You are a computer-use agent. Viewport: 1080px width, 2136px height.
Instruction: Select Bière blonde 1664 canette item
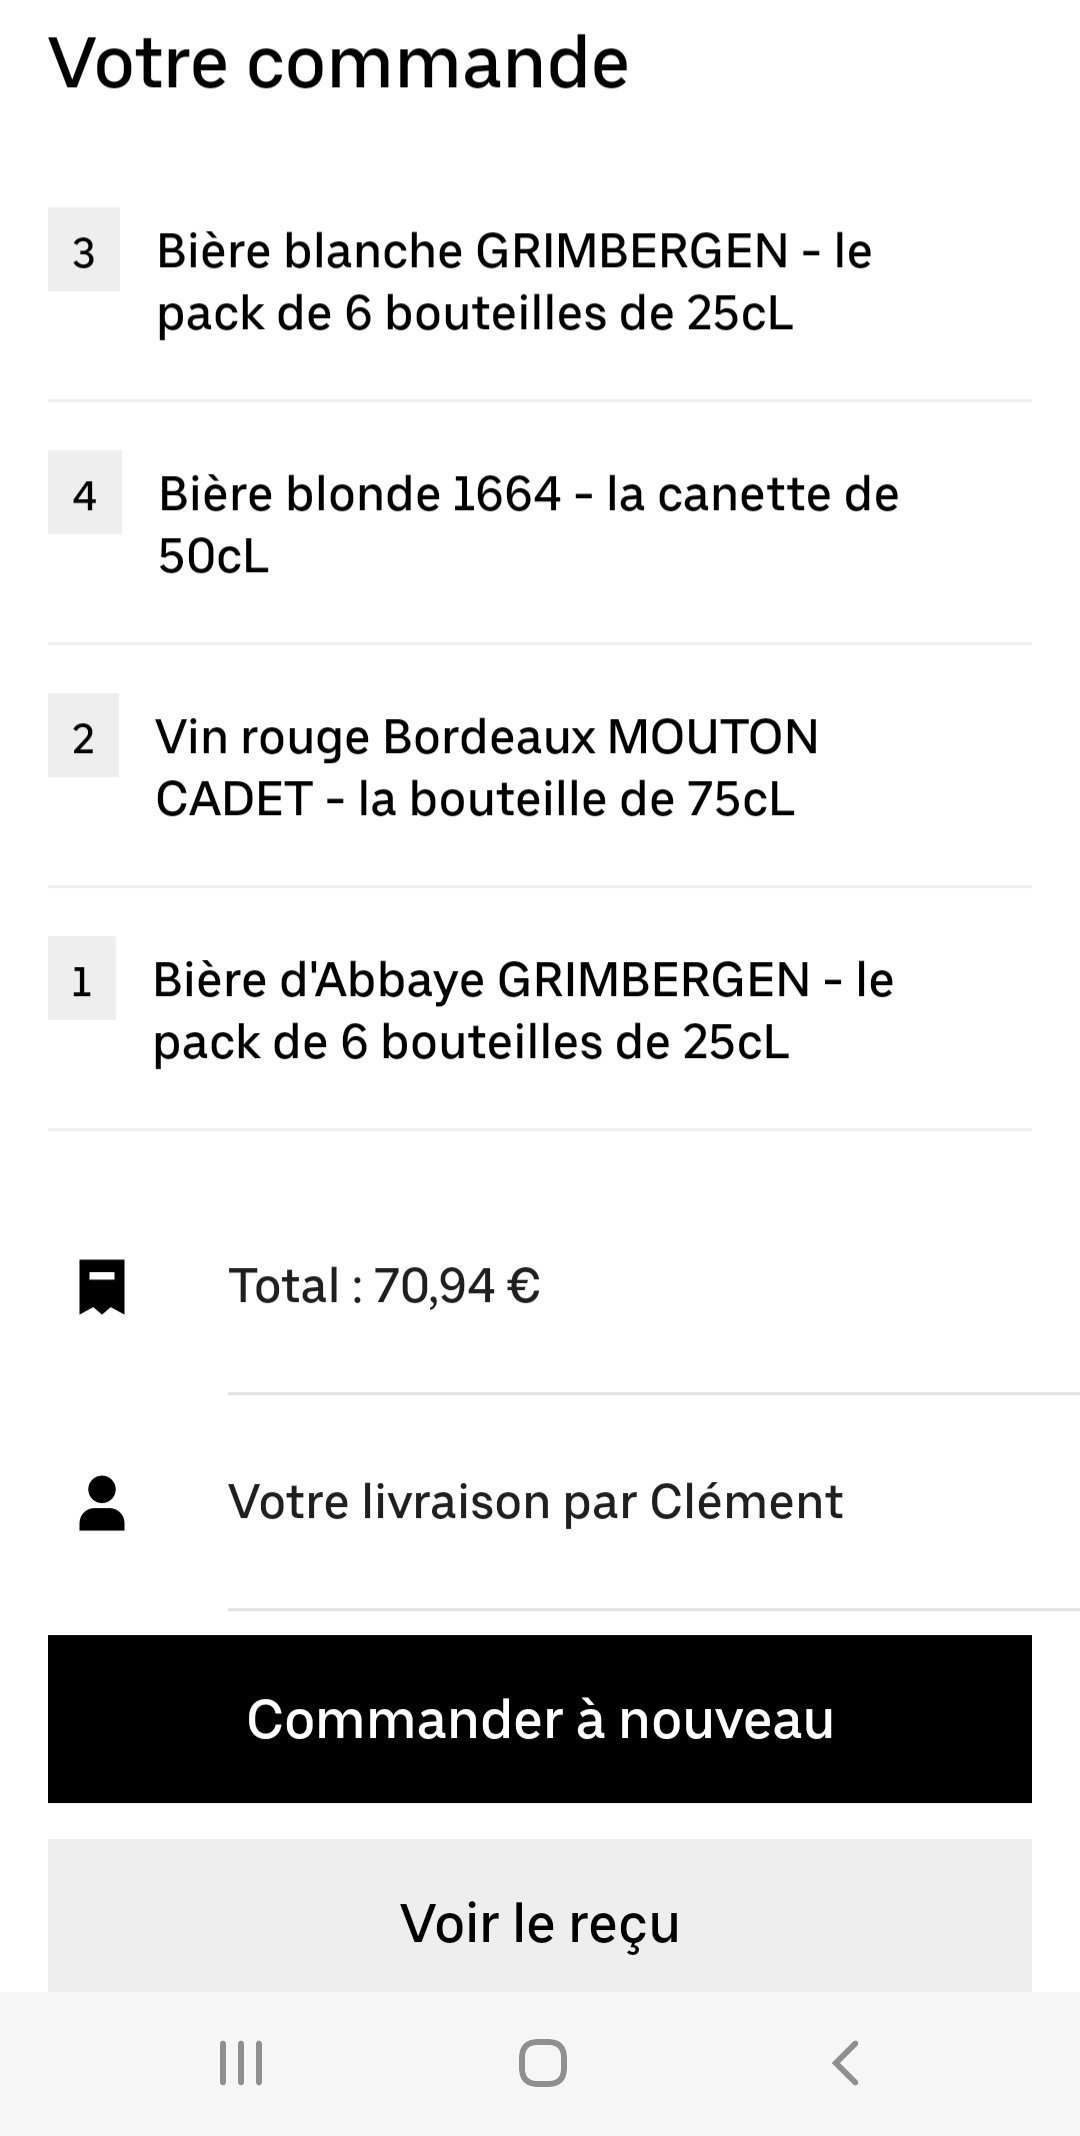[x=528, y=524]
